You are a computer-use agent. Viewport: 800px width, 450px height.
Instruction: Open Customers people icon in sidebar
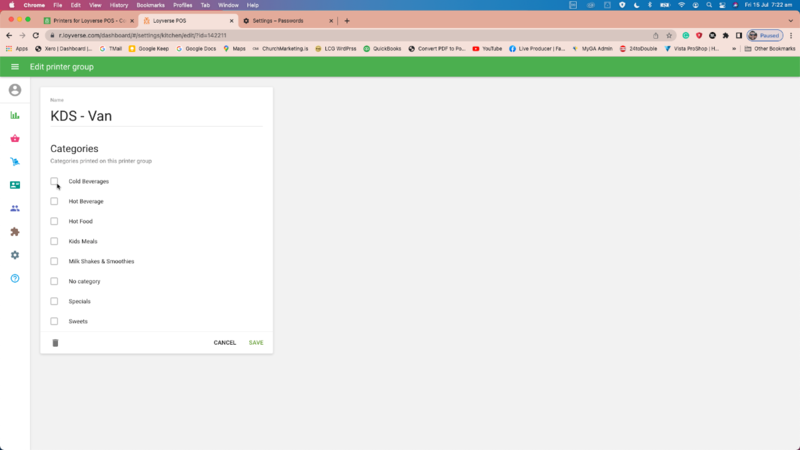15,208
